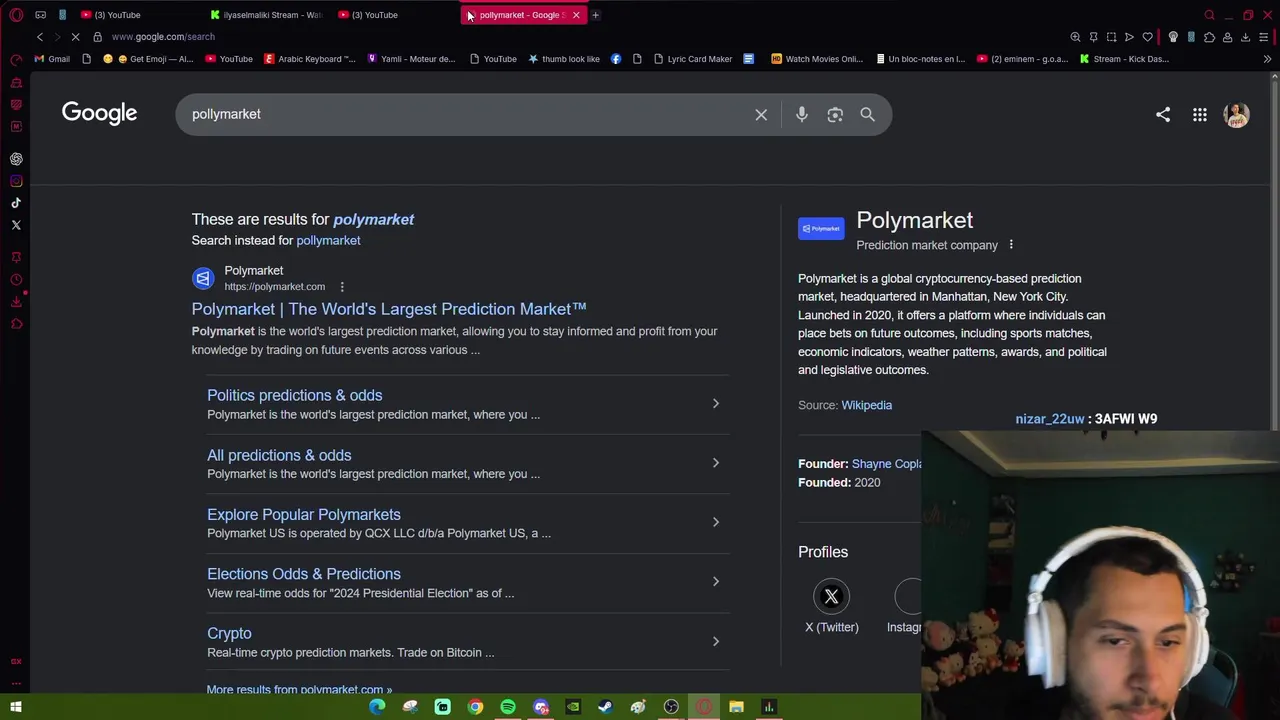Click the address bar URL www.google.com/search

click(x=163, y=37)
